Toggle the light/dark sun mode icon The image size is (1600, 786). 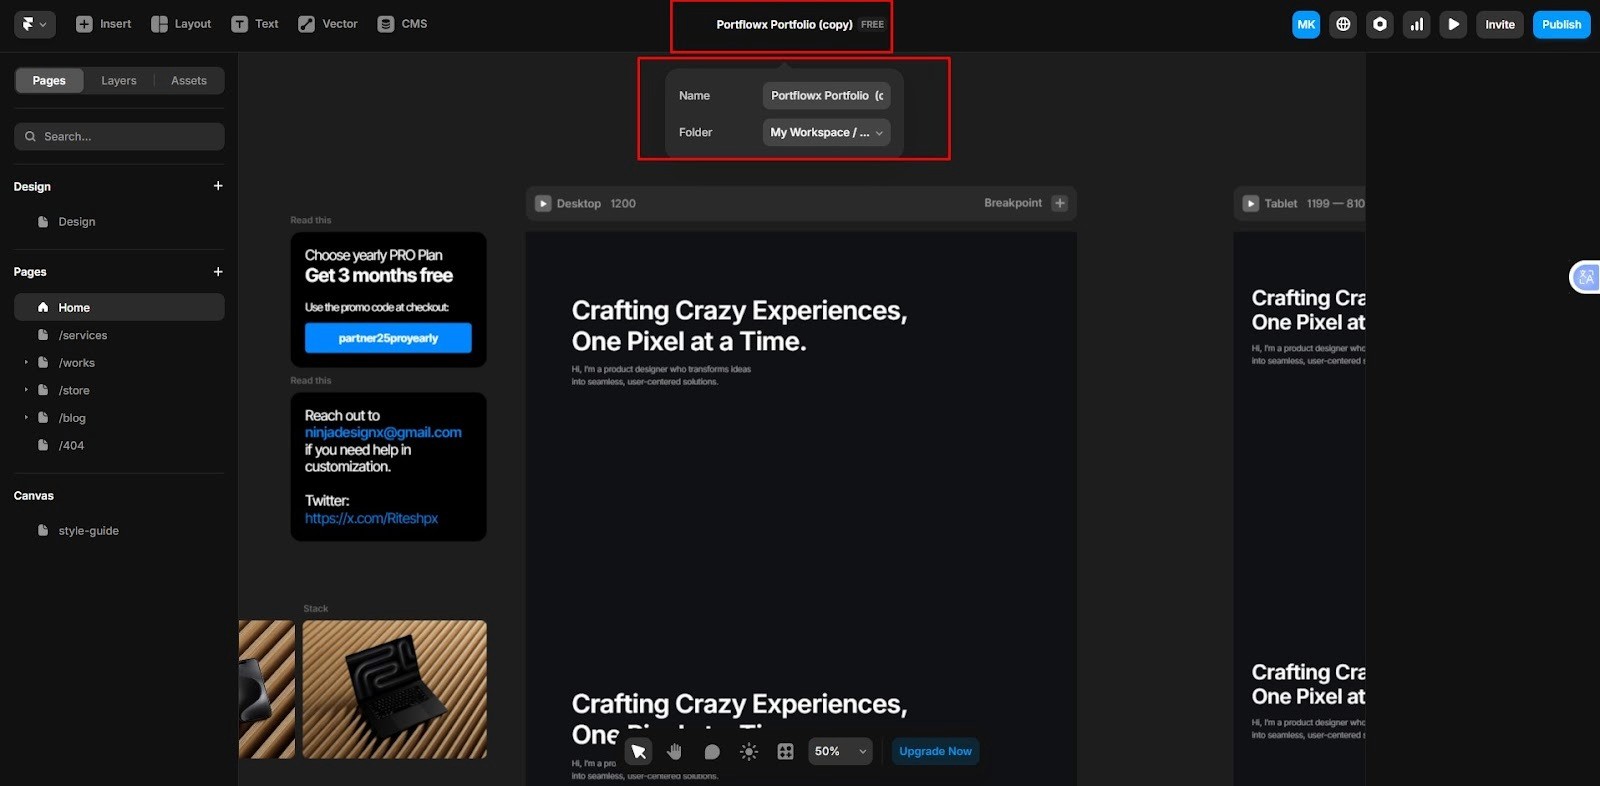(749, 751)
